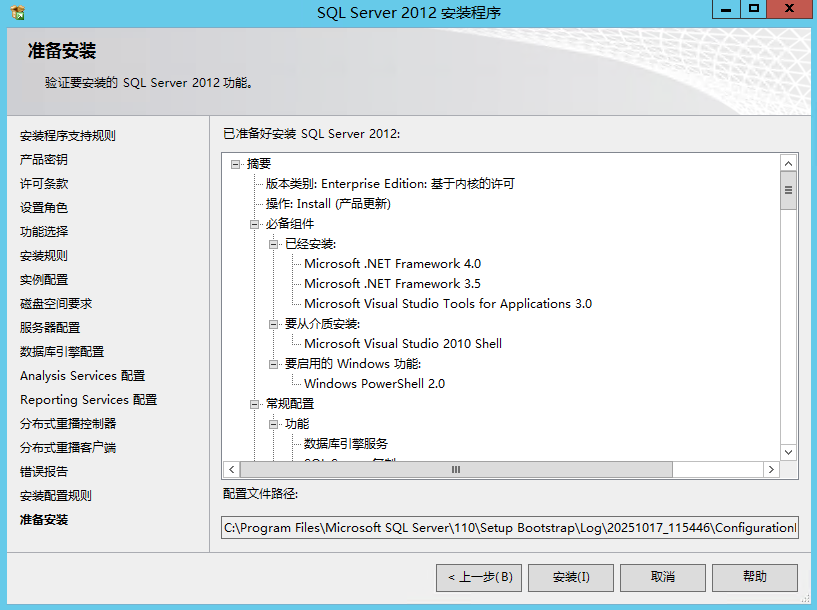
Task: Go back with the 上一步(B) button
Action: click(x=479, y=577)
